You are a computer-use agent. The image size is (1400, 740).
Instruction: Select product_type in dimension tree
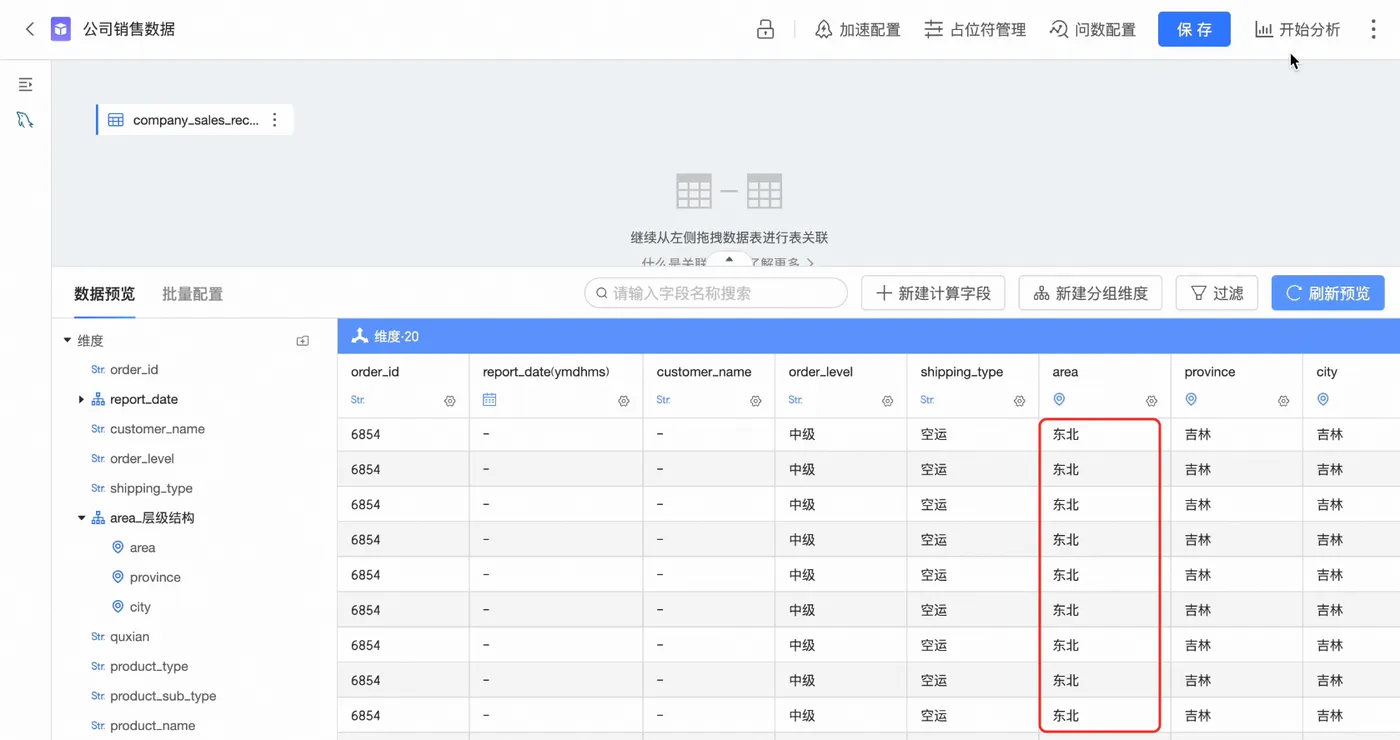(149, 667)
